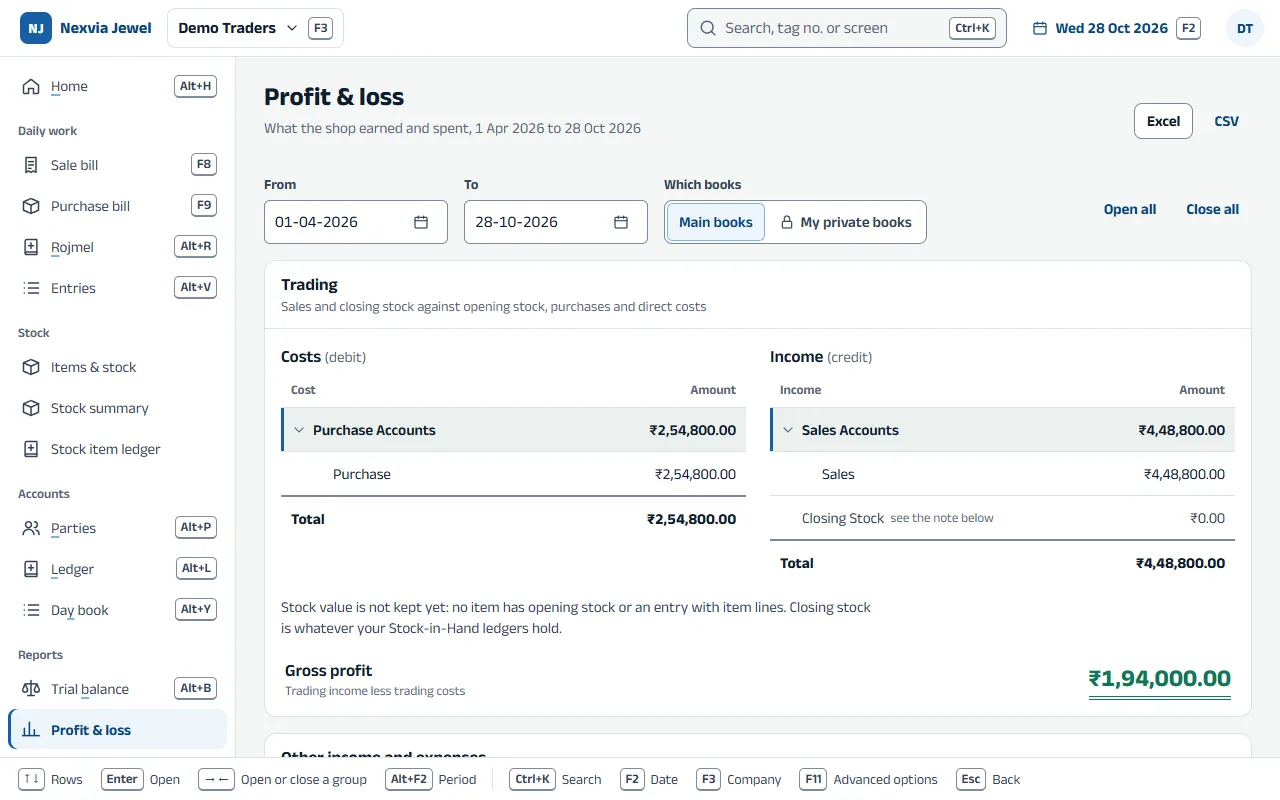Open Profit & loss report in sidebar
This screenshot has height=800, width=1280.
(118, 730)
